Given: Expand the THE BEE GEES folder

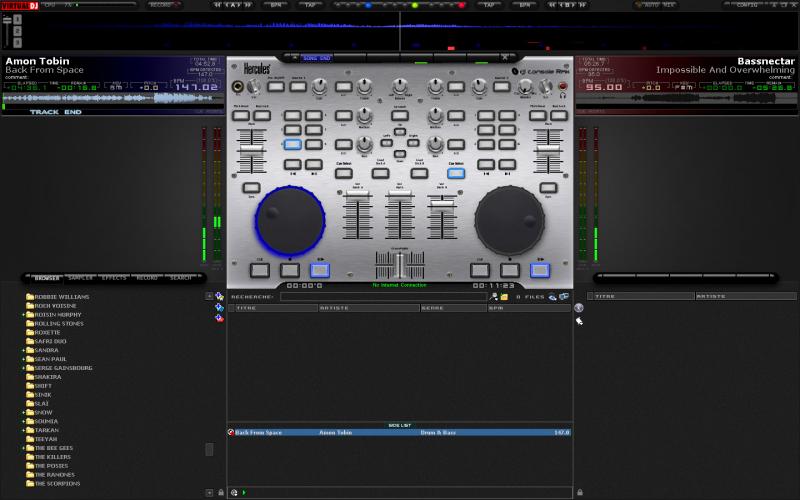Looking at the screenshot, I should click(x=24, y=448).
